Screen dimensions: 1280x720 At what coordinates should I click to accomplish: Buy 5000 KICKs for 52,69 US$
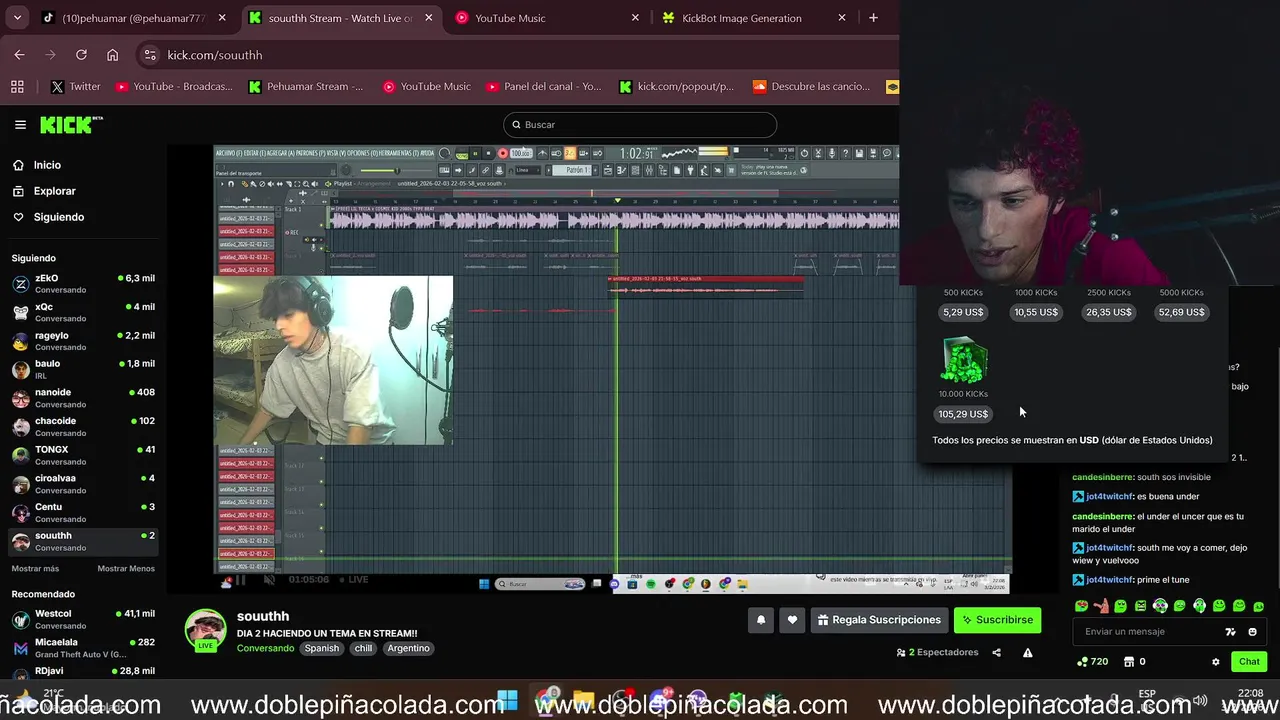pyautogui.click(x=1181, y=312)
